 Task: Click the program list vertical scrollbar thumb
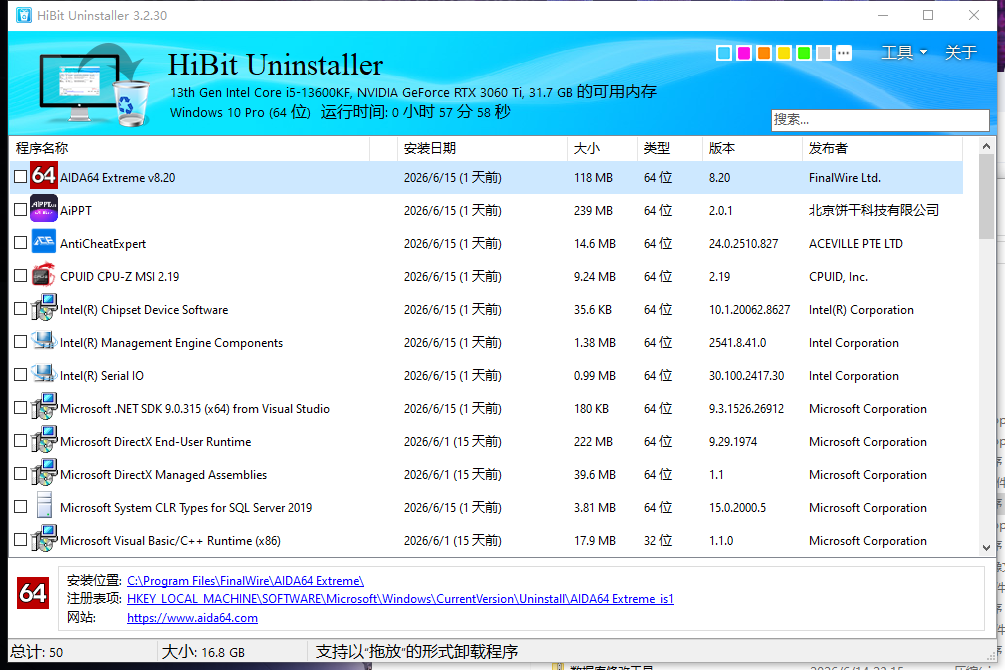click(x=986, y=197)
